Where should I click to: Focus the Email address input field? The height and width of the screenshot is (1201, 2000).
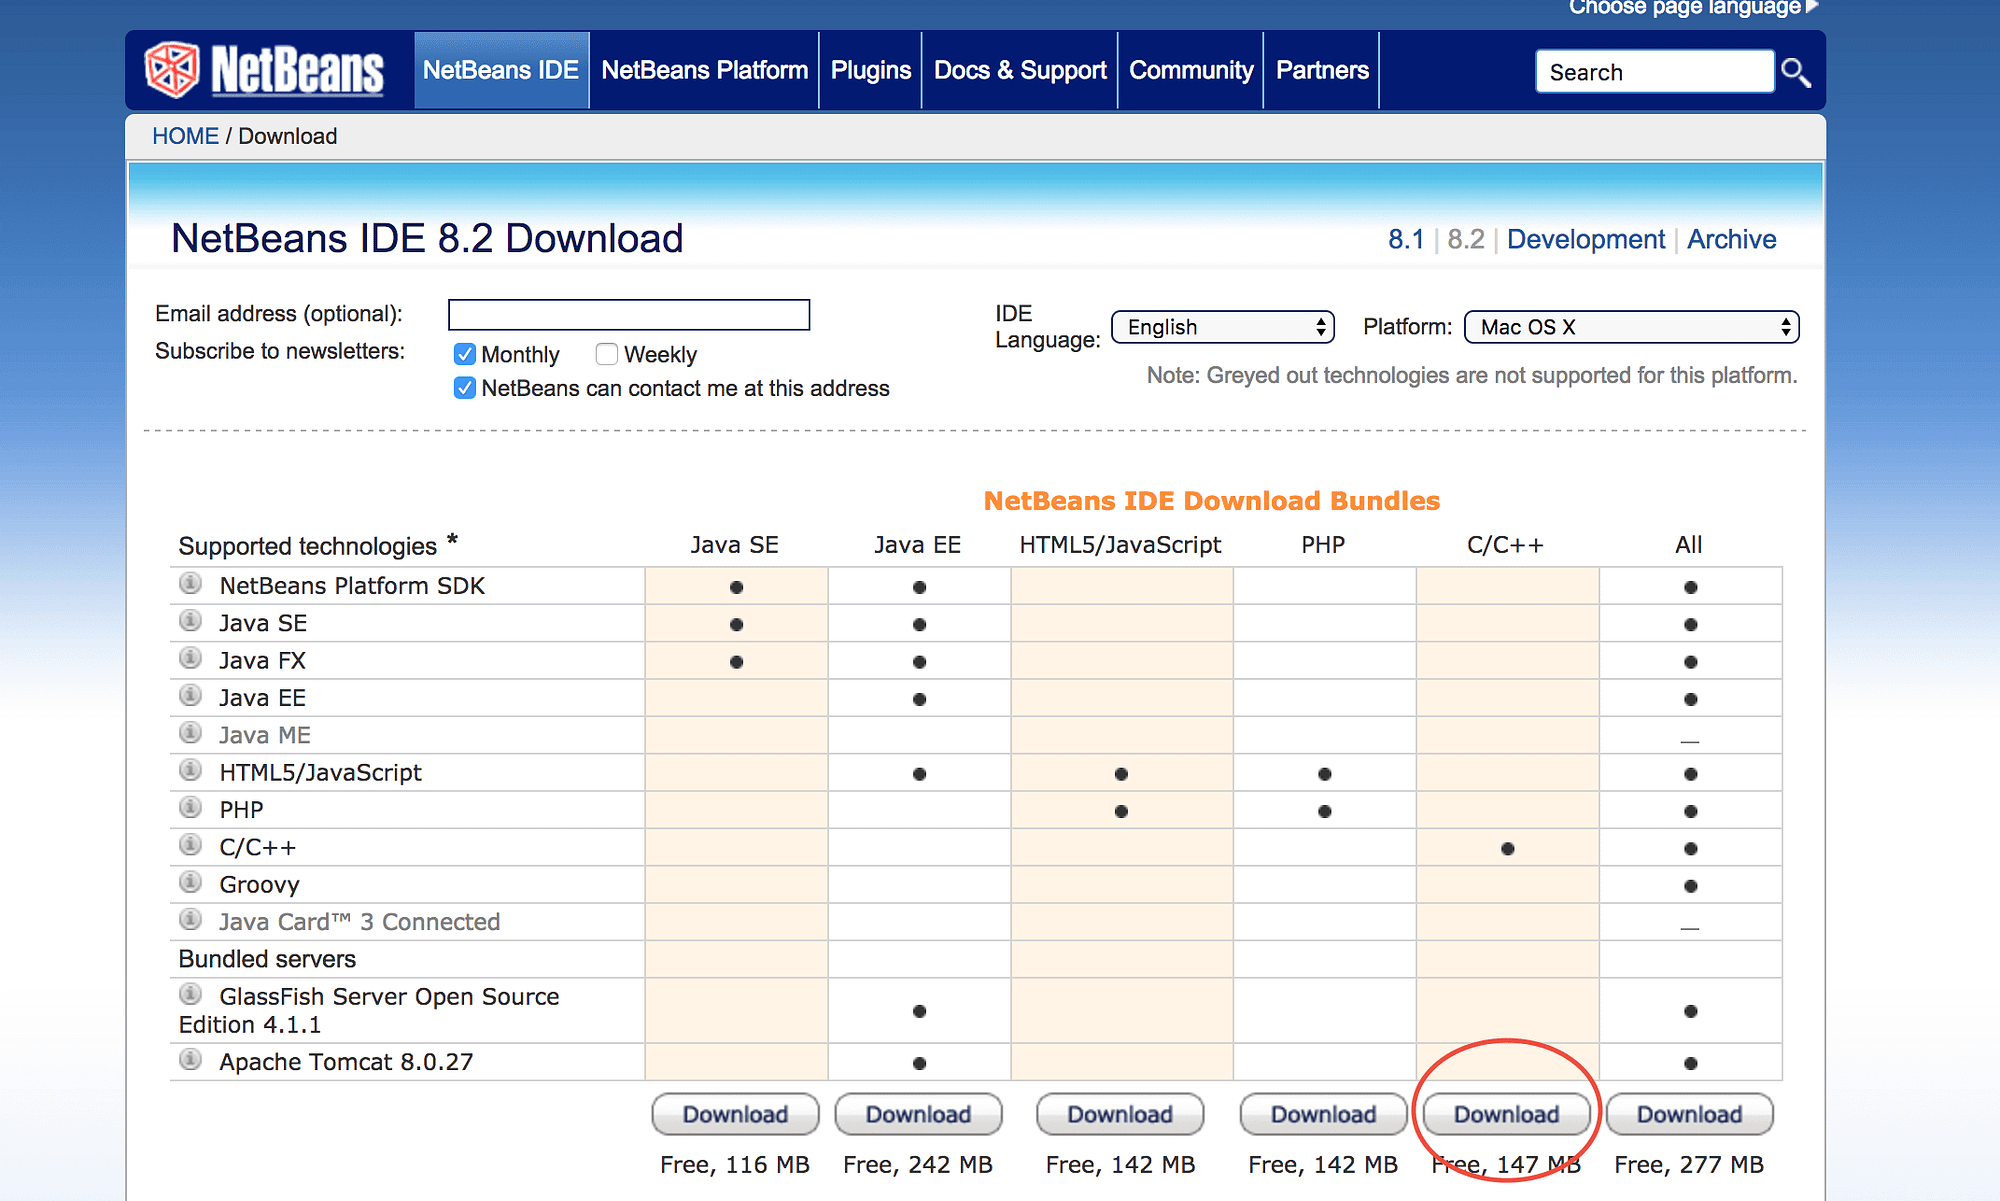629,315
